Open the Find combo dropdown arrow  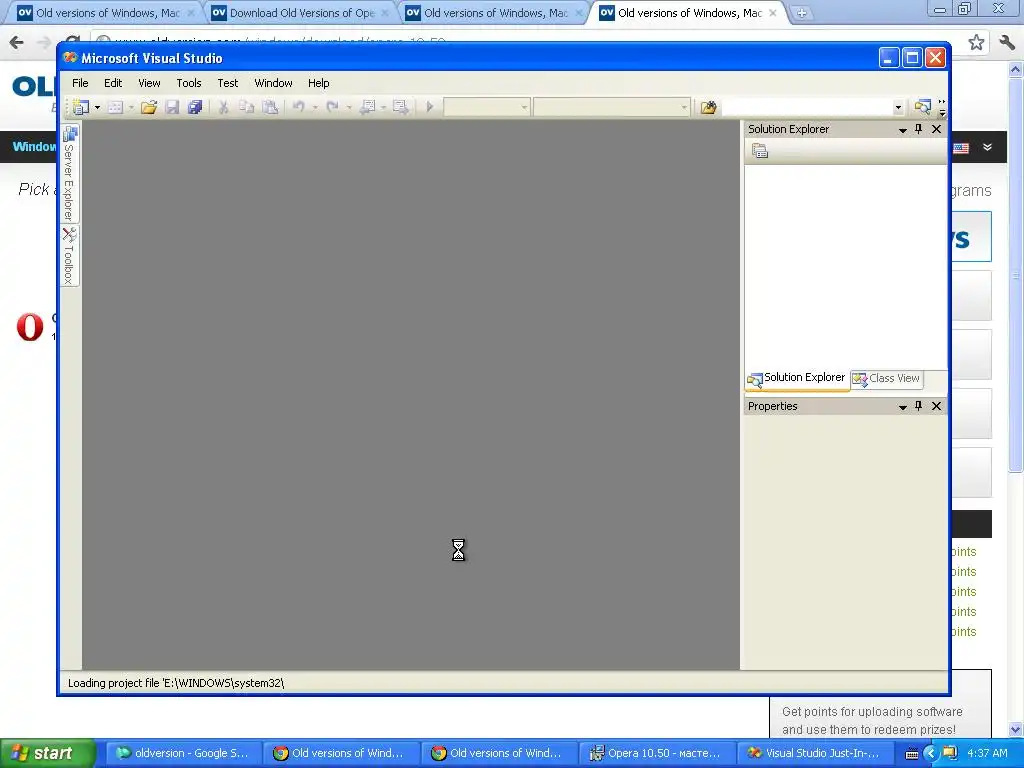[x=898, y=107]
